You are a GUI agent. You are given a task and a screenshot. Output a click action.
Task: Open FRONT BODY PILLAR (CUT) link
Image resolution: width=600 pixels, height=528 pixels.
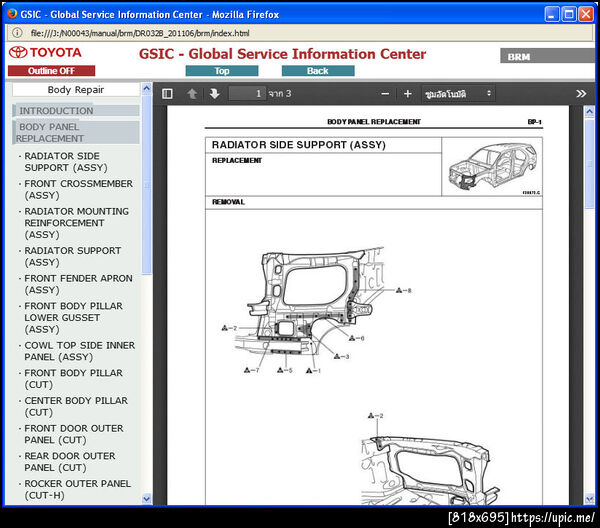point(73,378)
